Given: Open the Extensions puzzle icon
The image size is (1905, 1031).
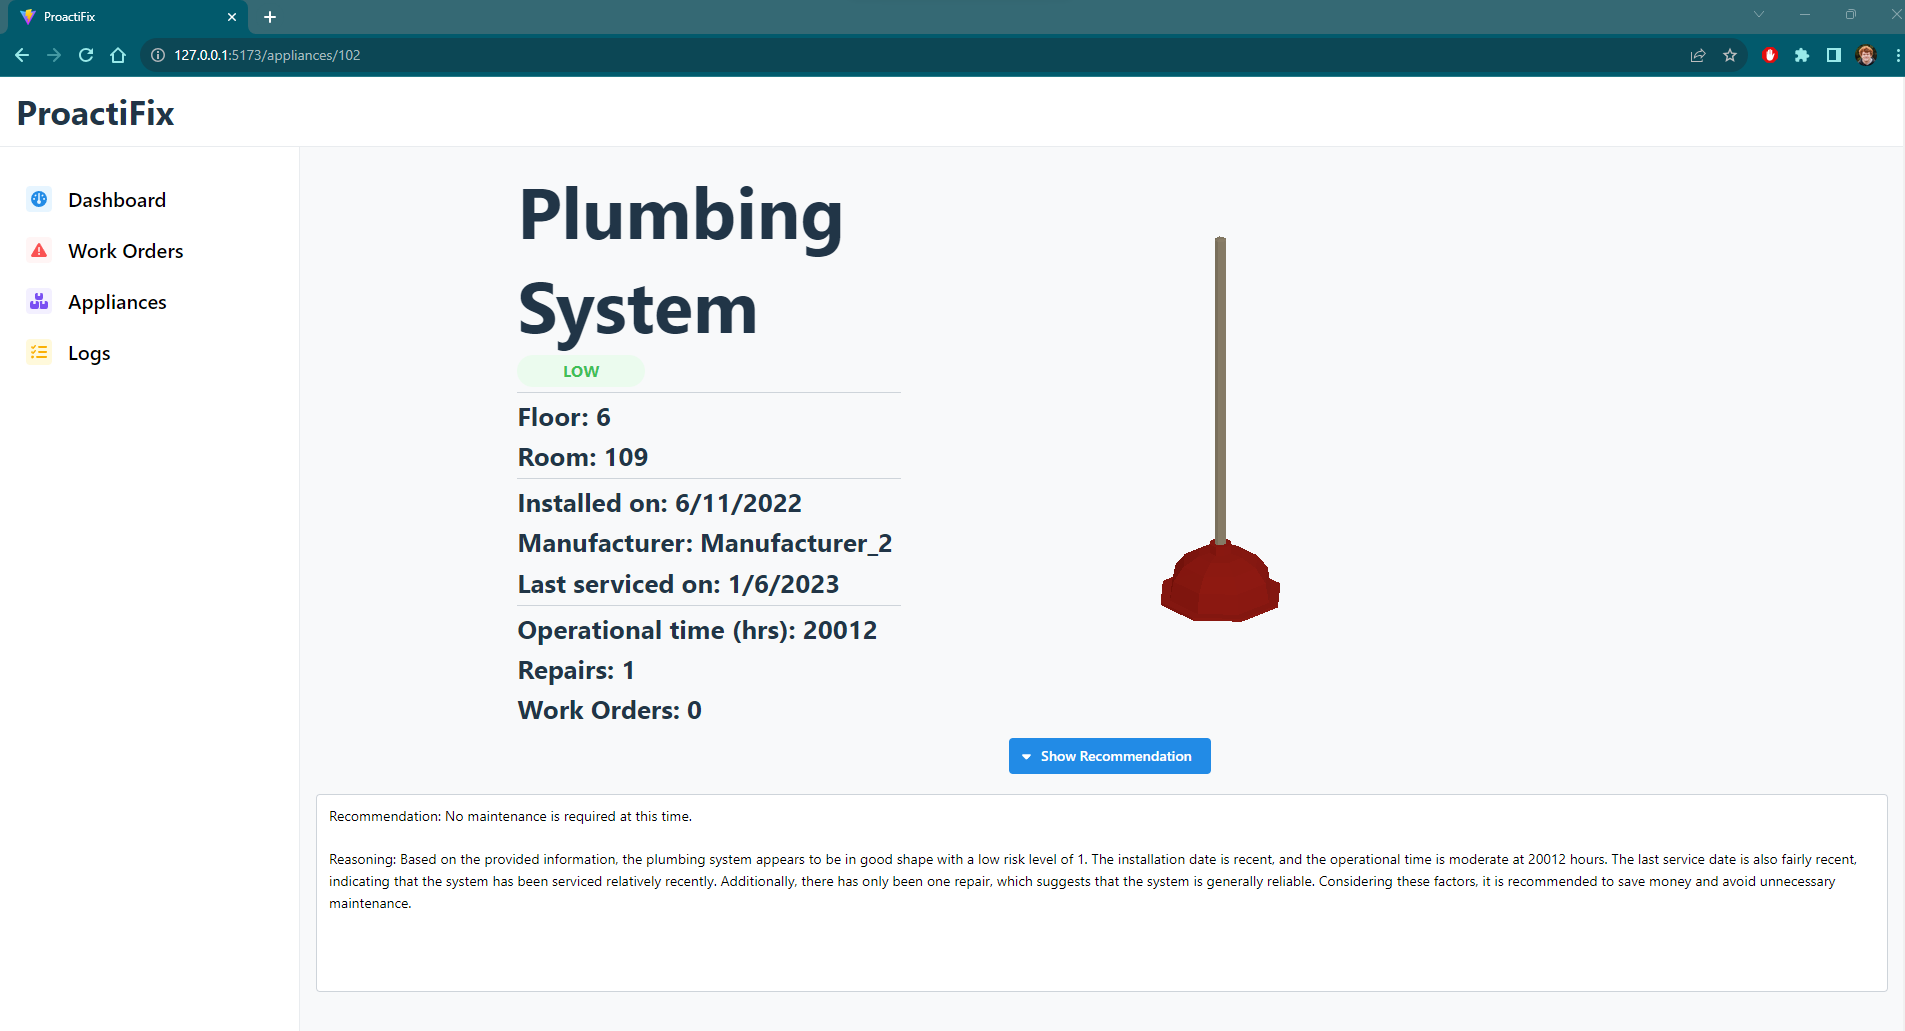Looking at the screenshot, I should tap(1801, 55).
